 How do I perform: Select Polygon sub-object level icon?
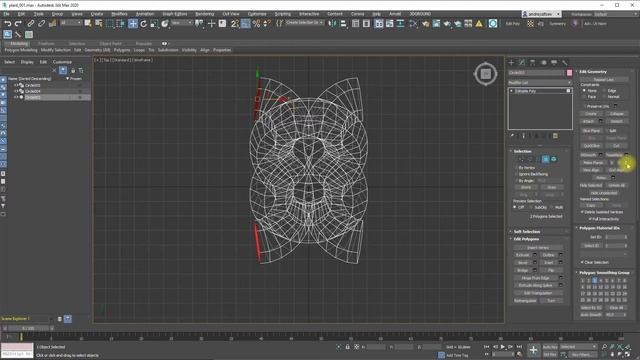[545, 159]
